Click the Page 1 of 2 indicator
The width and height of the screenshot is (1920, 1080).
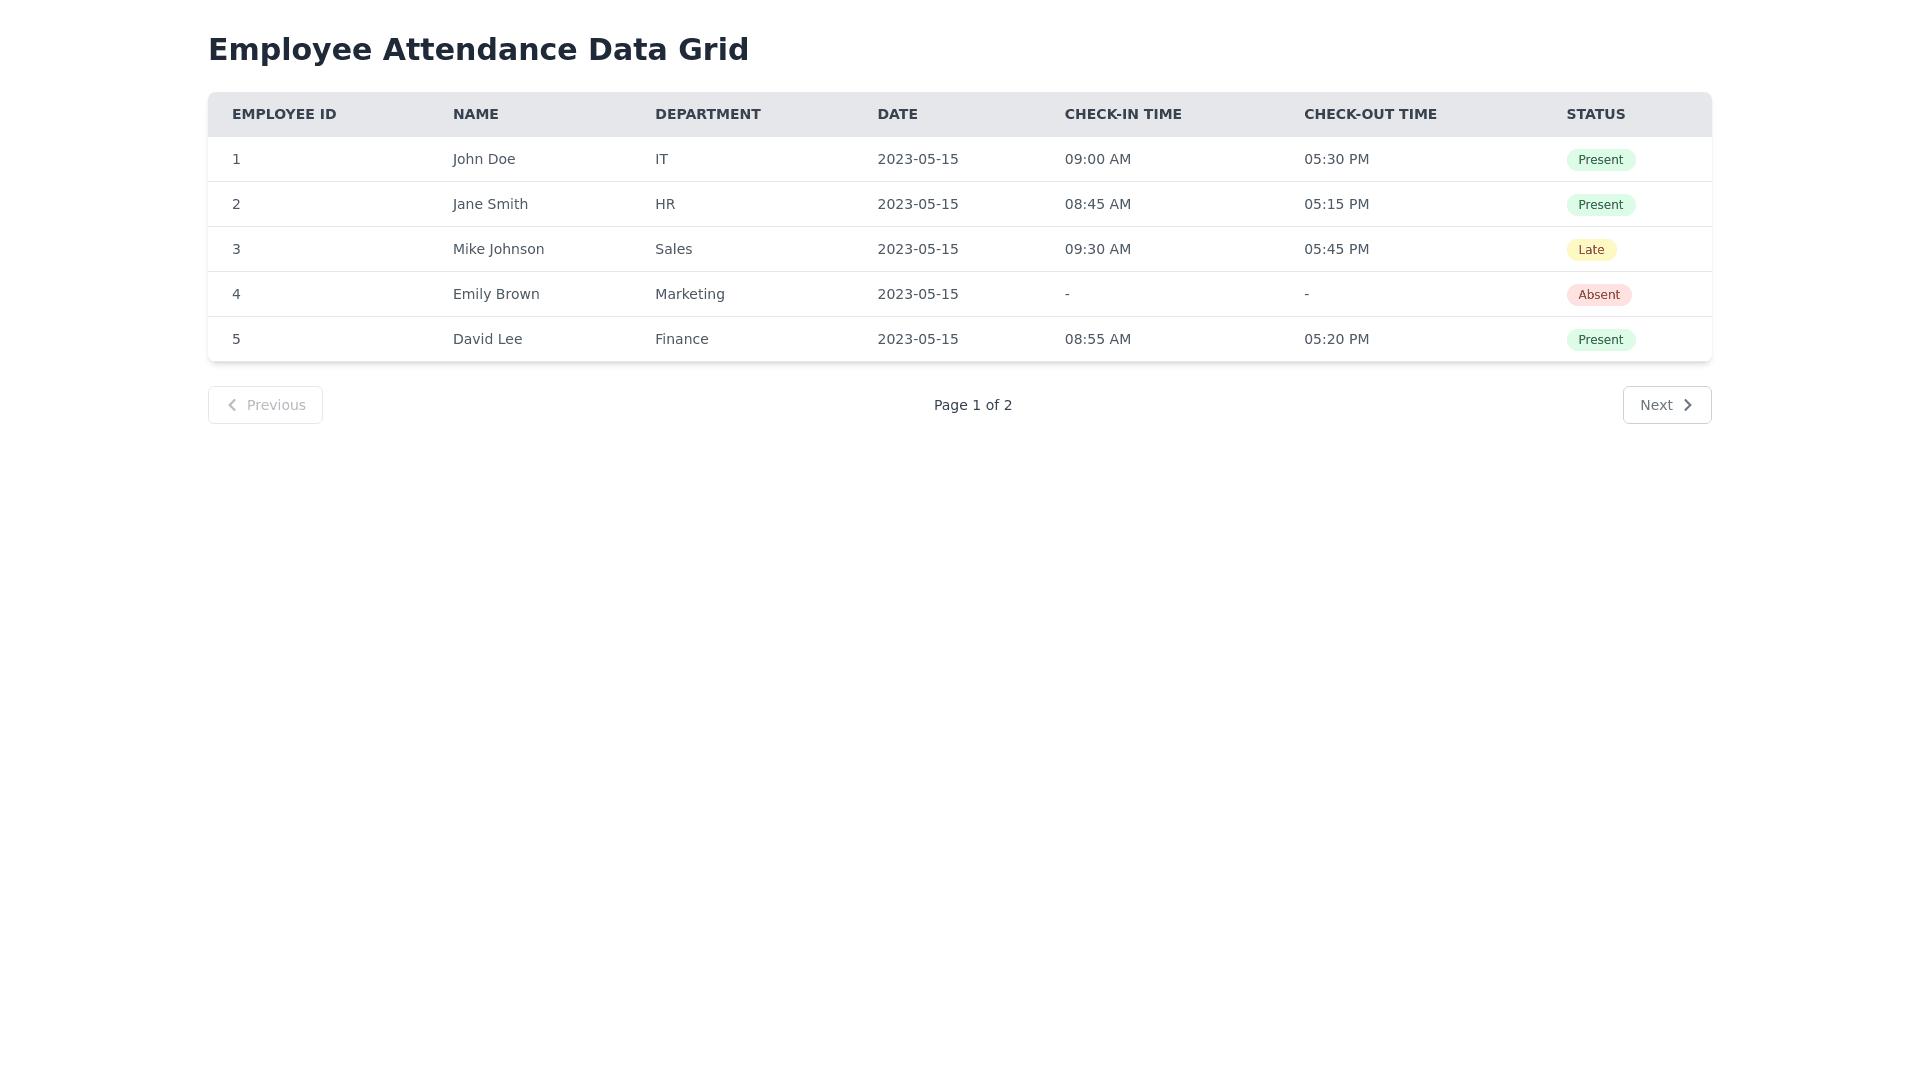pyautogui.click(x=972, y=405)
